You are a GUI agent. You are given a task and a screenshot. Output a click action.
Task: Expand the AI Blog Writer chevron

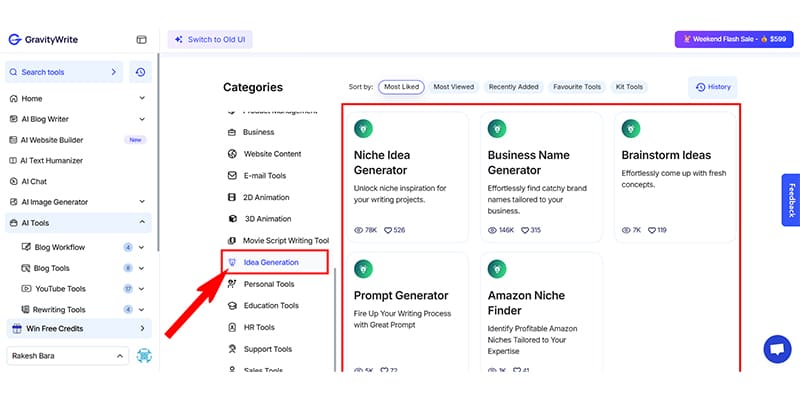click(142, 119)
